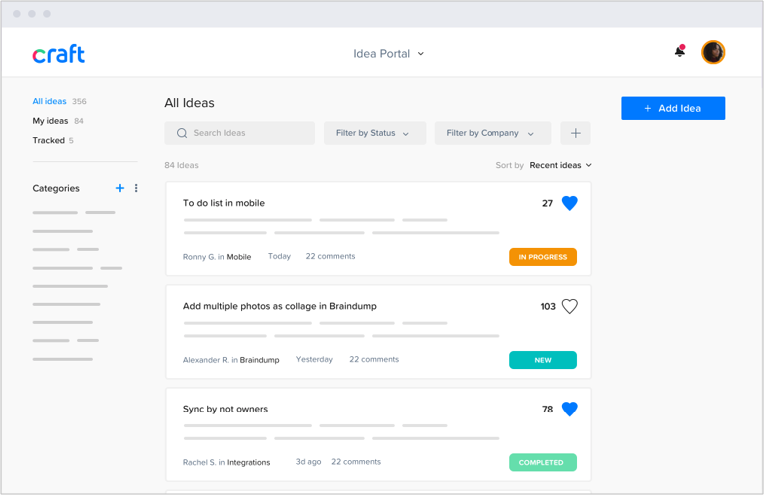Open the Filter by Company dropdown
The height and width of the screenshot is (495, 764).
[x=491, y=133]
